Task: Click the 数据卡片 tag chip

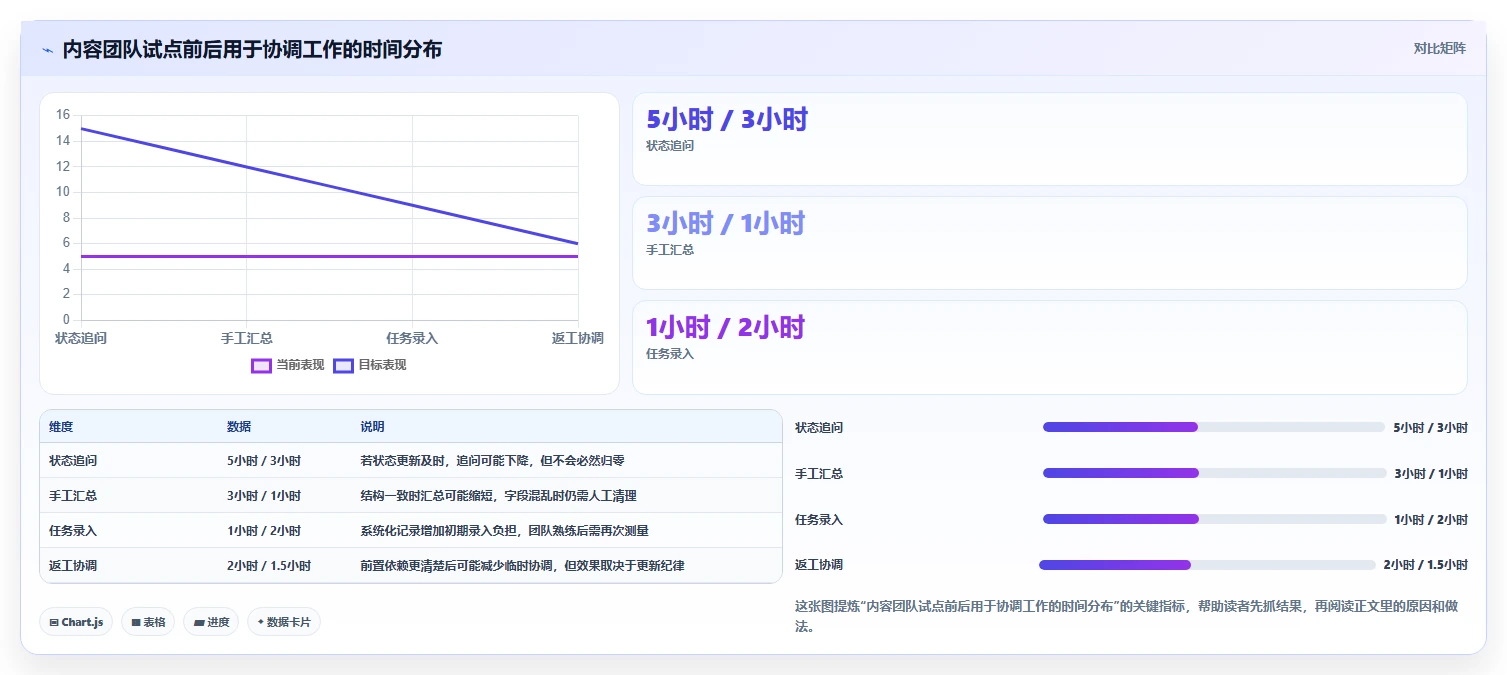Action: (x=284, y=622)
